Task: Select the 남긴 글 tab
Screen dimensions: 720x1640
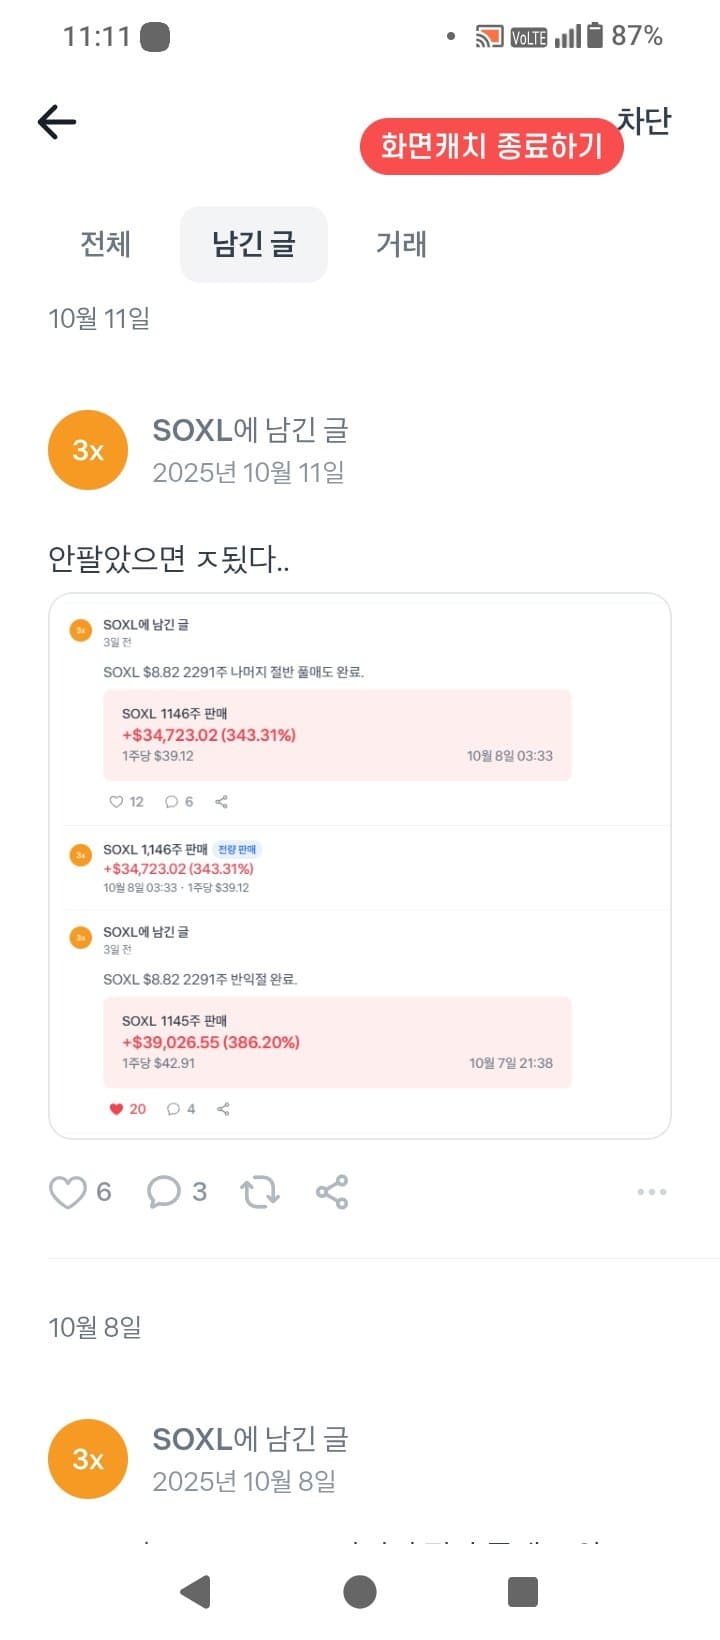Action: (x=254, y=244)
